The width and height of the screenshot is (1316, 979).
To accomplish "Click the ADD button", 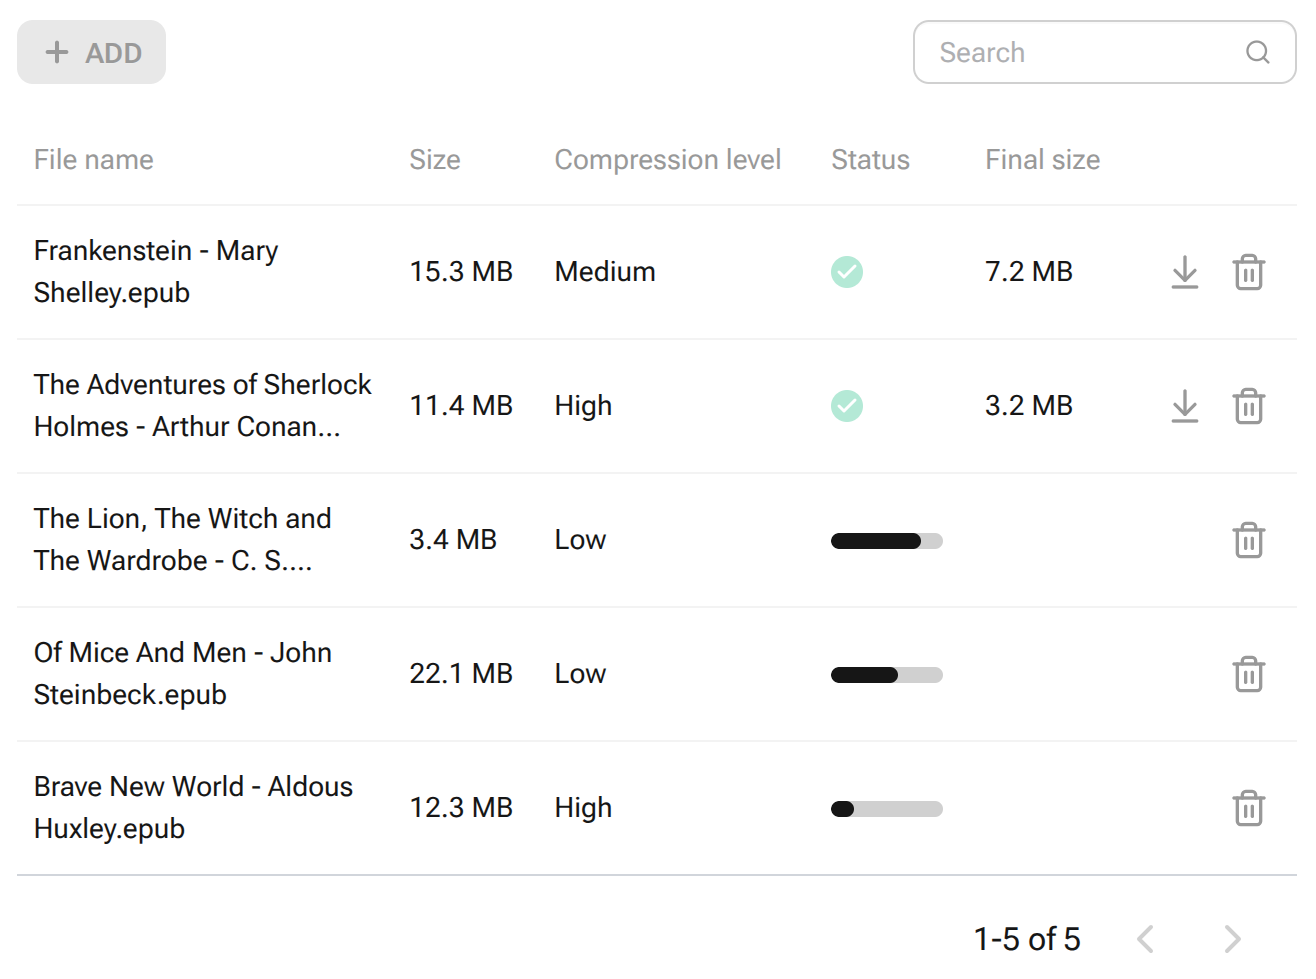I will pyautogui.click(x=91, y=52).
